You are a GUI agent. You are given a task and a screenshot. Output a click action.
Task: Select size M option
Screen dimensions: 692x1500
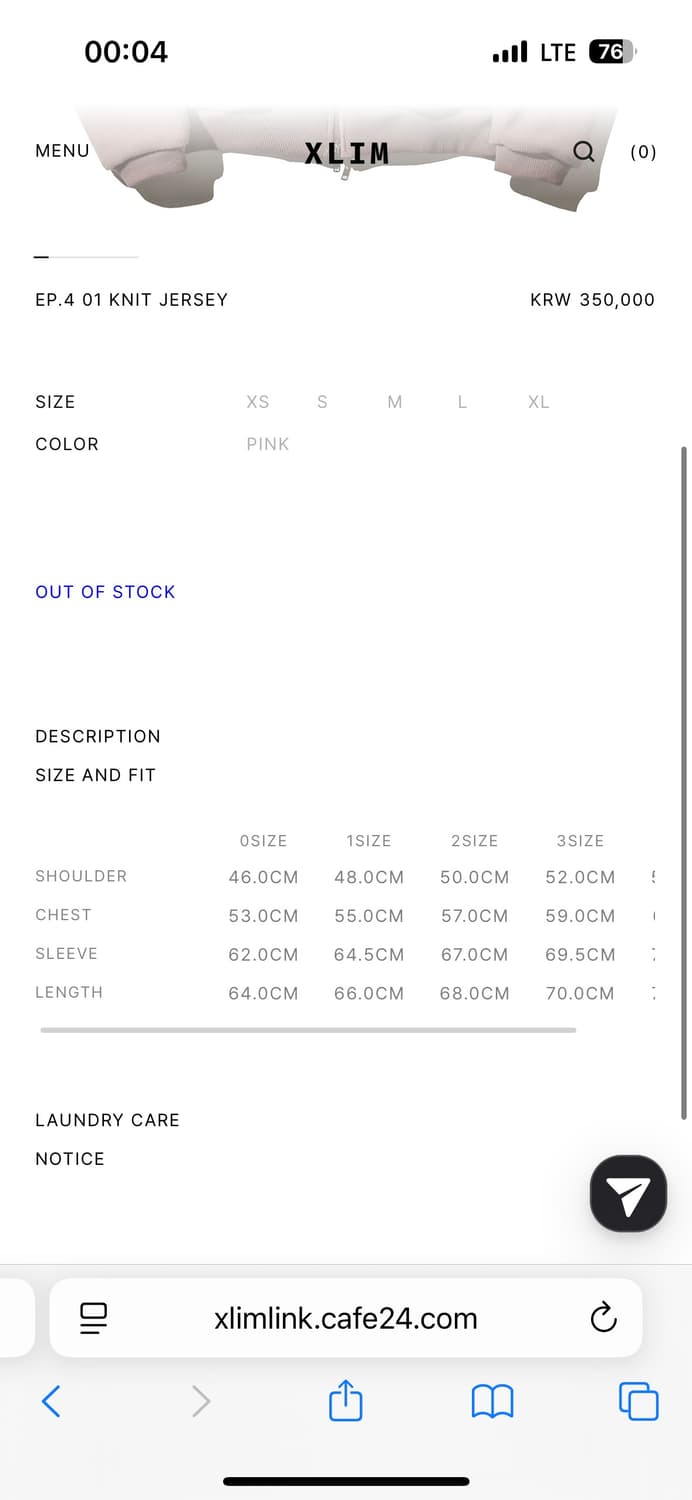tap(395, 402)
